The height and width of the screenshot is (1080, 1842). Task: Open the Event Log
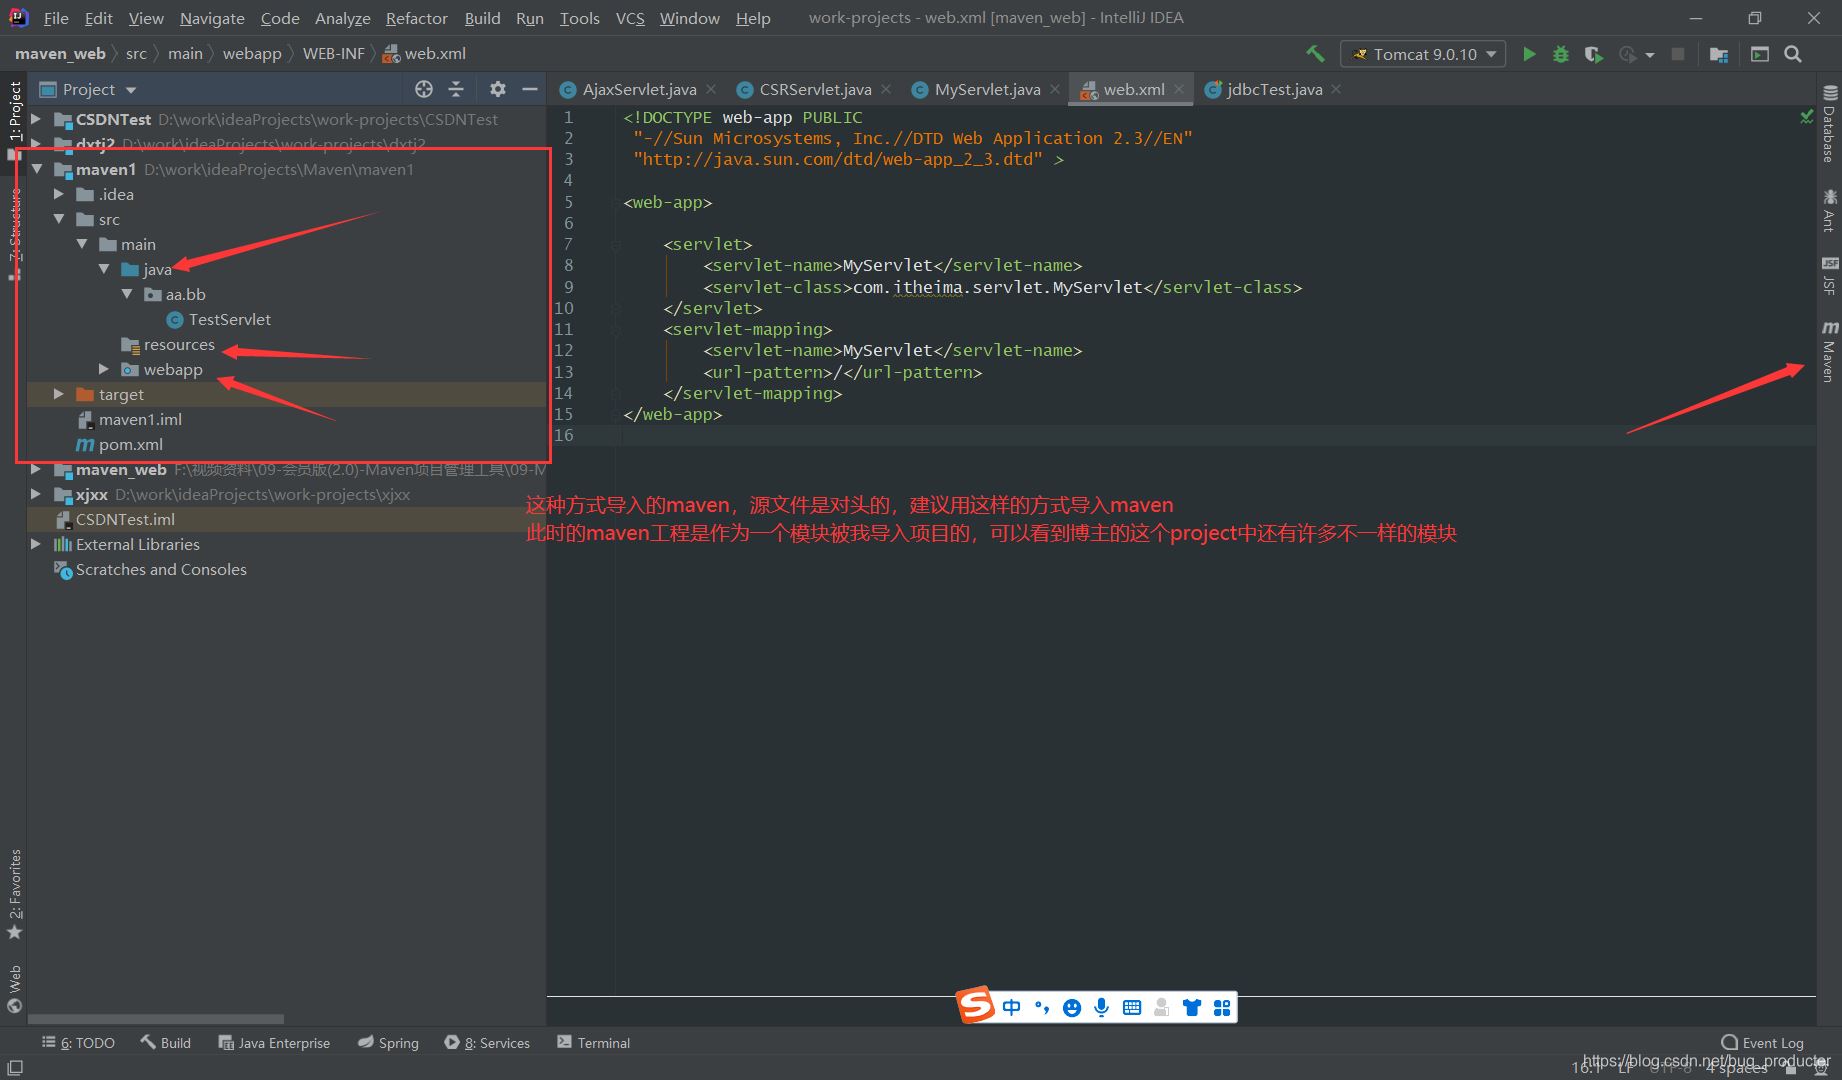1762,1043
